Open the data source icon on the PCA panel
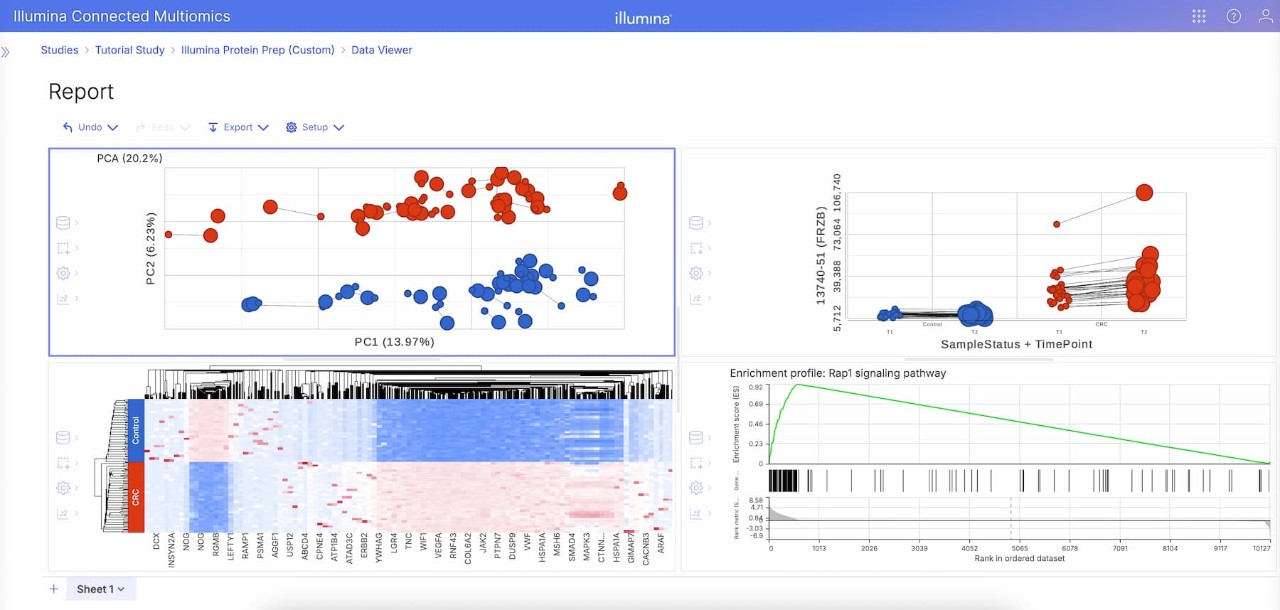This screenshot has width=1280, height=610. coord(63,222)
